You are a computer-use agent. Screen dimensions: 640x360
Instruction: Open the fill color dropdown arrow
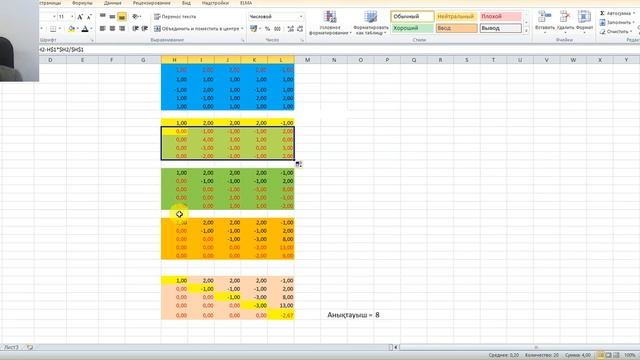pyautogui.click(x=77, y=29)
